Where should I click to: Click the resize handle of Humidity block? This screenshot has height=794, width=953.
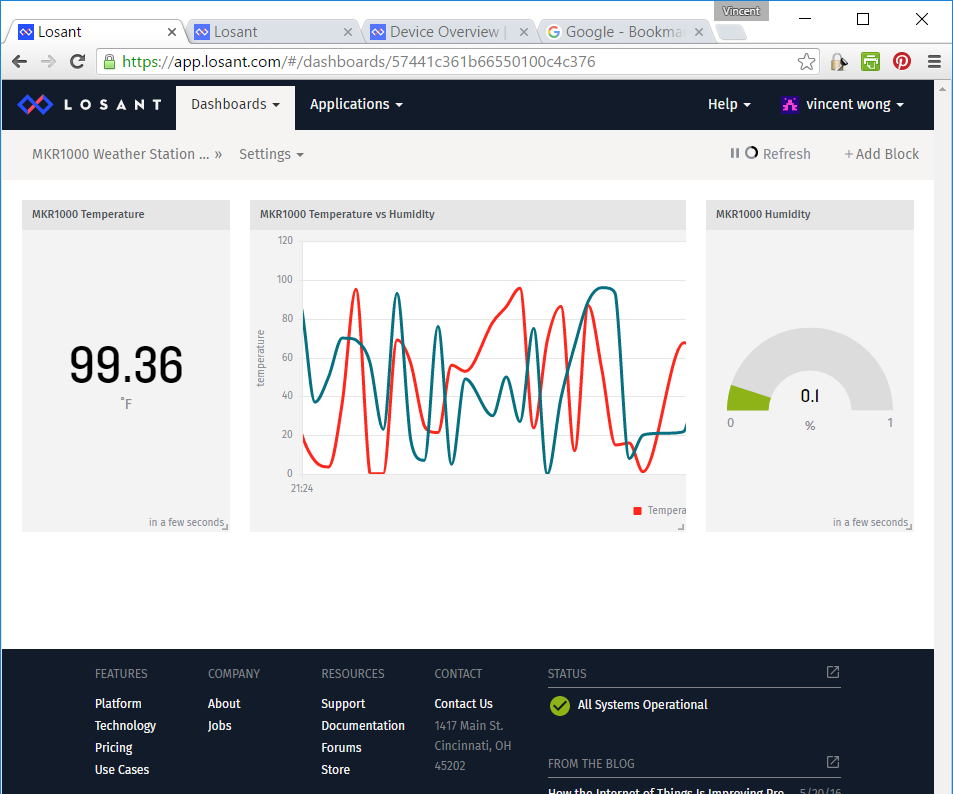pyautogui.click(x=909, y=527)
